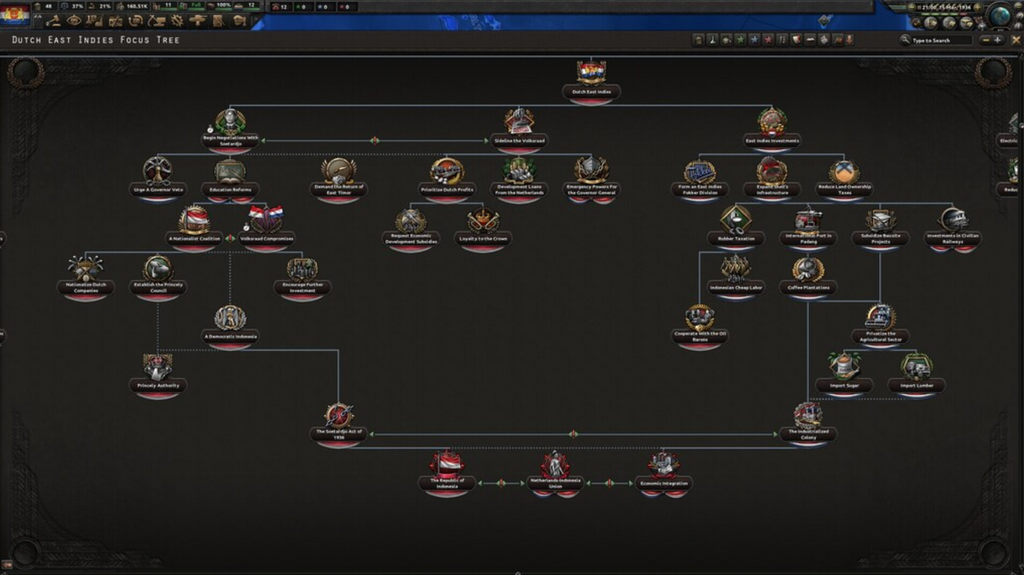
Task: Click the date display to pause game
Action: pos(946,7)
